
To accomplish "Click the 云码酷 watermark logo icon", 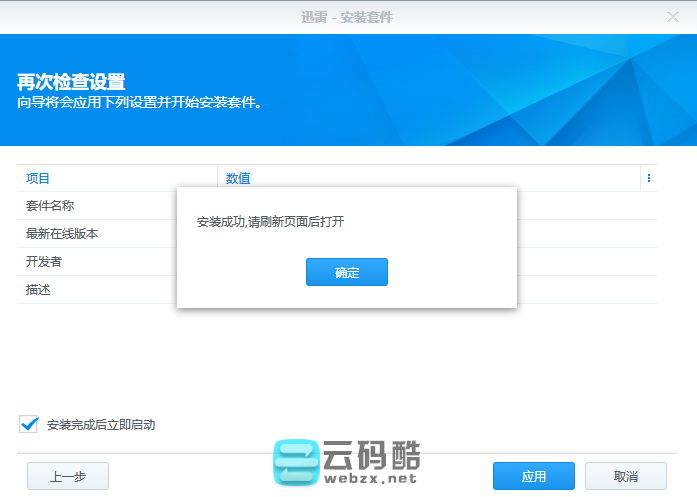I will click(296, 463).
